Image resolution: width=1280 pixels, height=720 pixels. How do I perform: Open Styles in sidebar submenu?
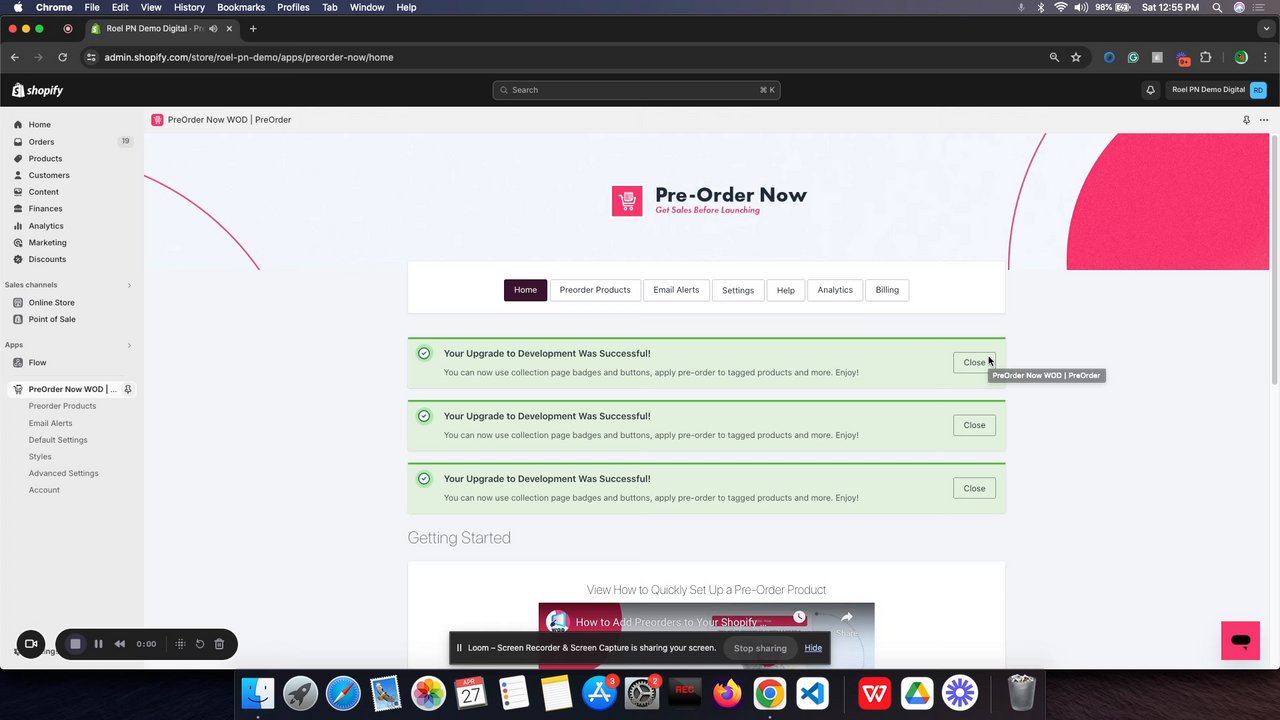[40, 457]
